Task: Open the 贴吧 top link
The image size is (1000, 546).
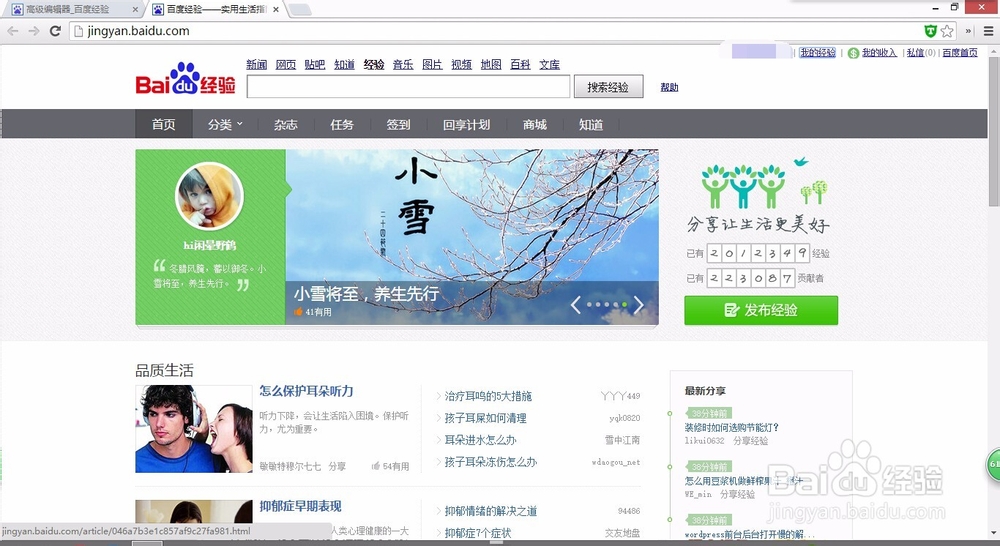Action: [314, 64]
